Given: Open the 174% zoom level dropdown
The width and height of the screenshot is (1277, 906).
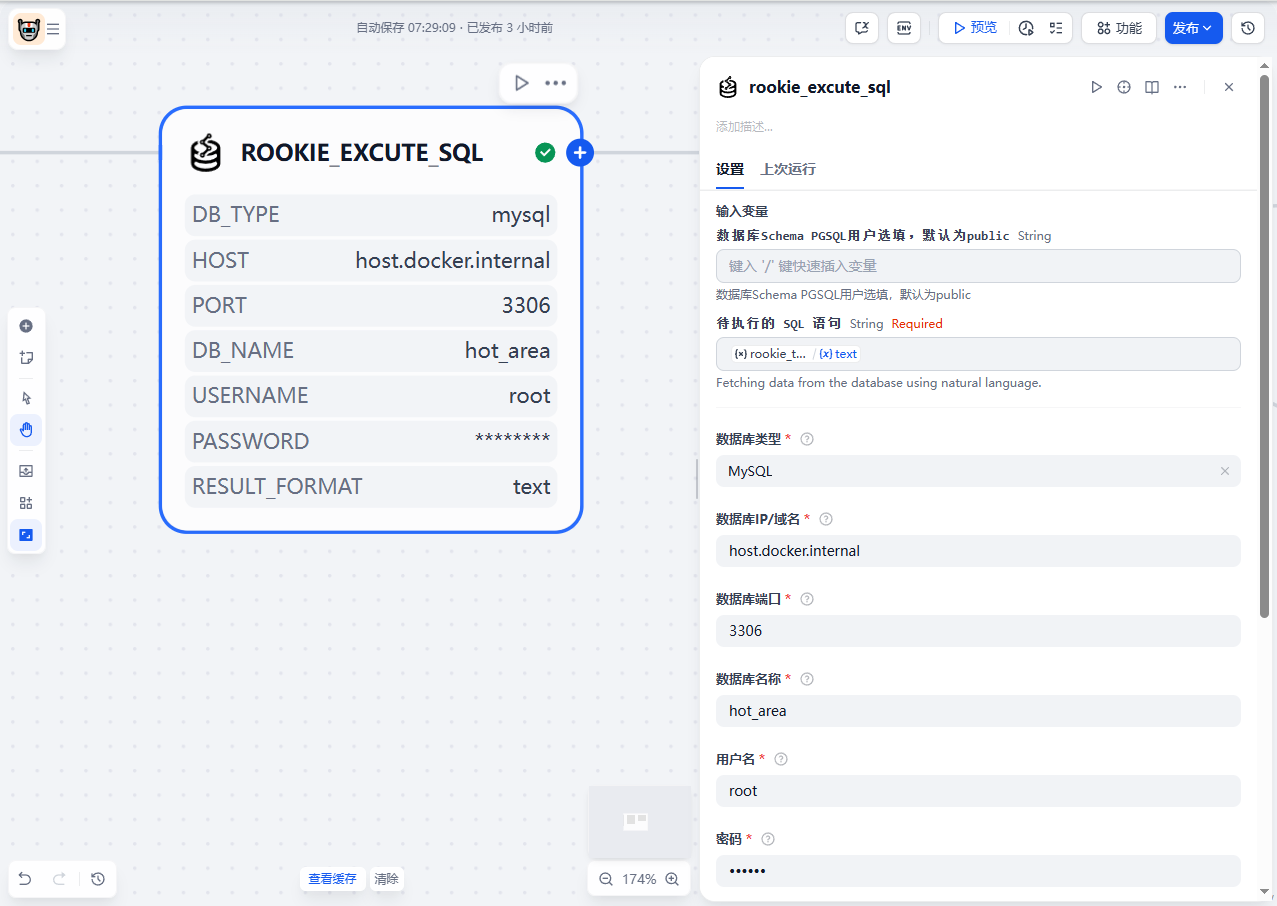Looking at the screenshot, I should 639,879.
